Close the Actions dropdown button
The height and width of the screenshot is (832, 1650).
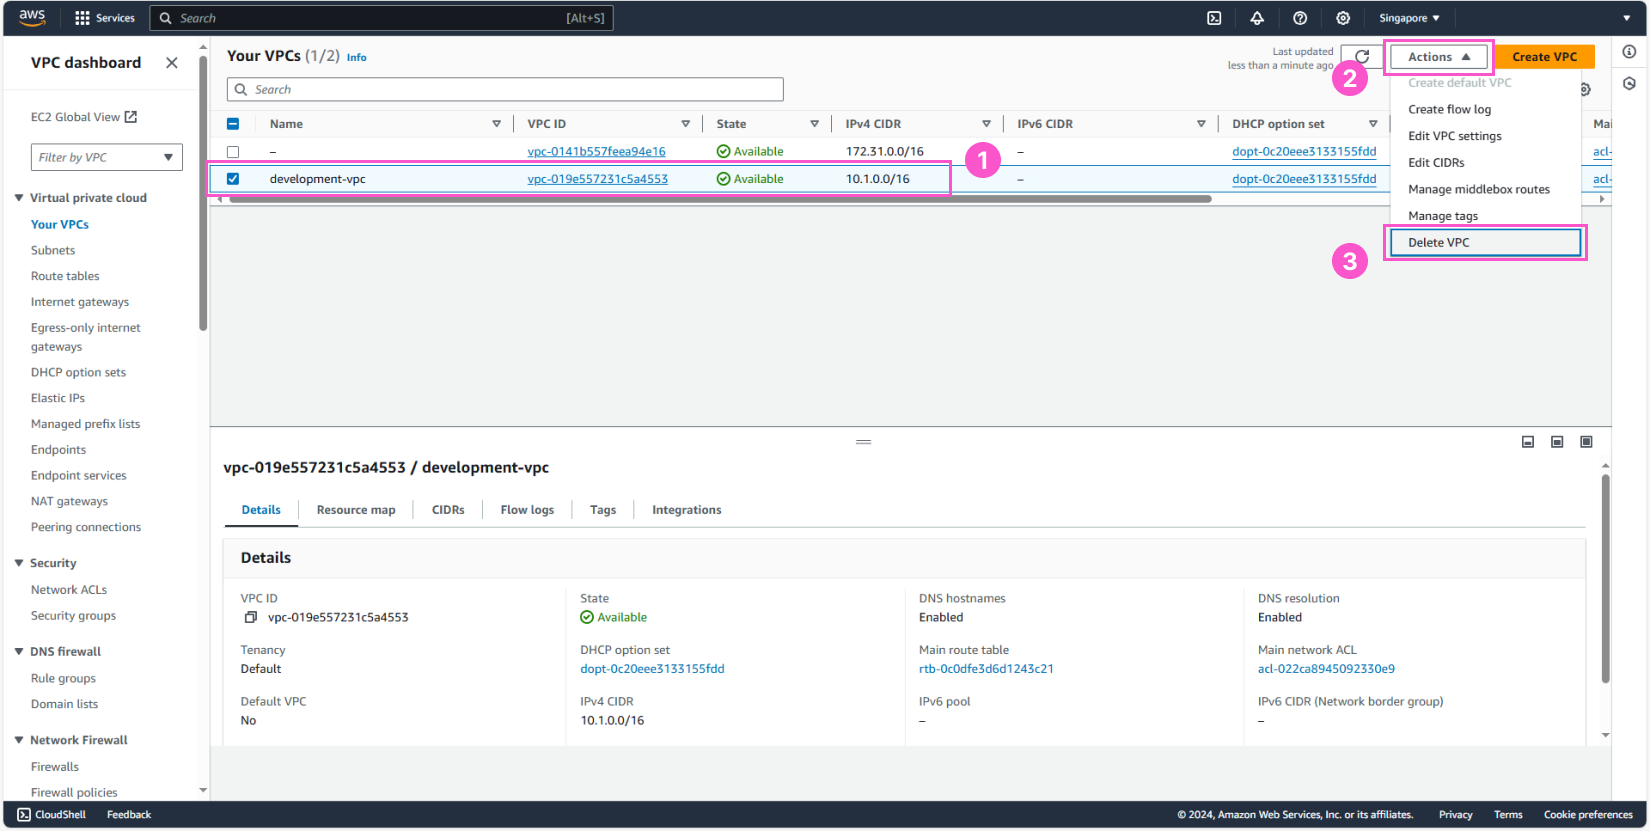coord(1439,57)
